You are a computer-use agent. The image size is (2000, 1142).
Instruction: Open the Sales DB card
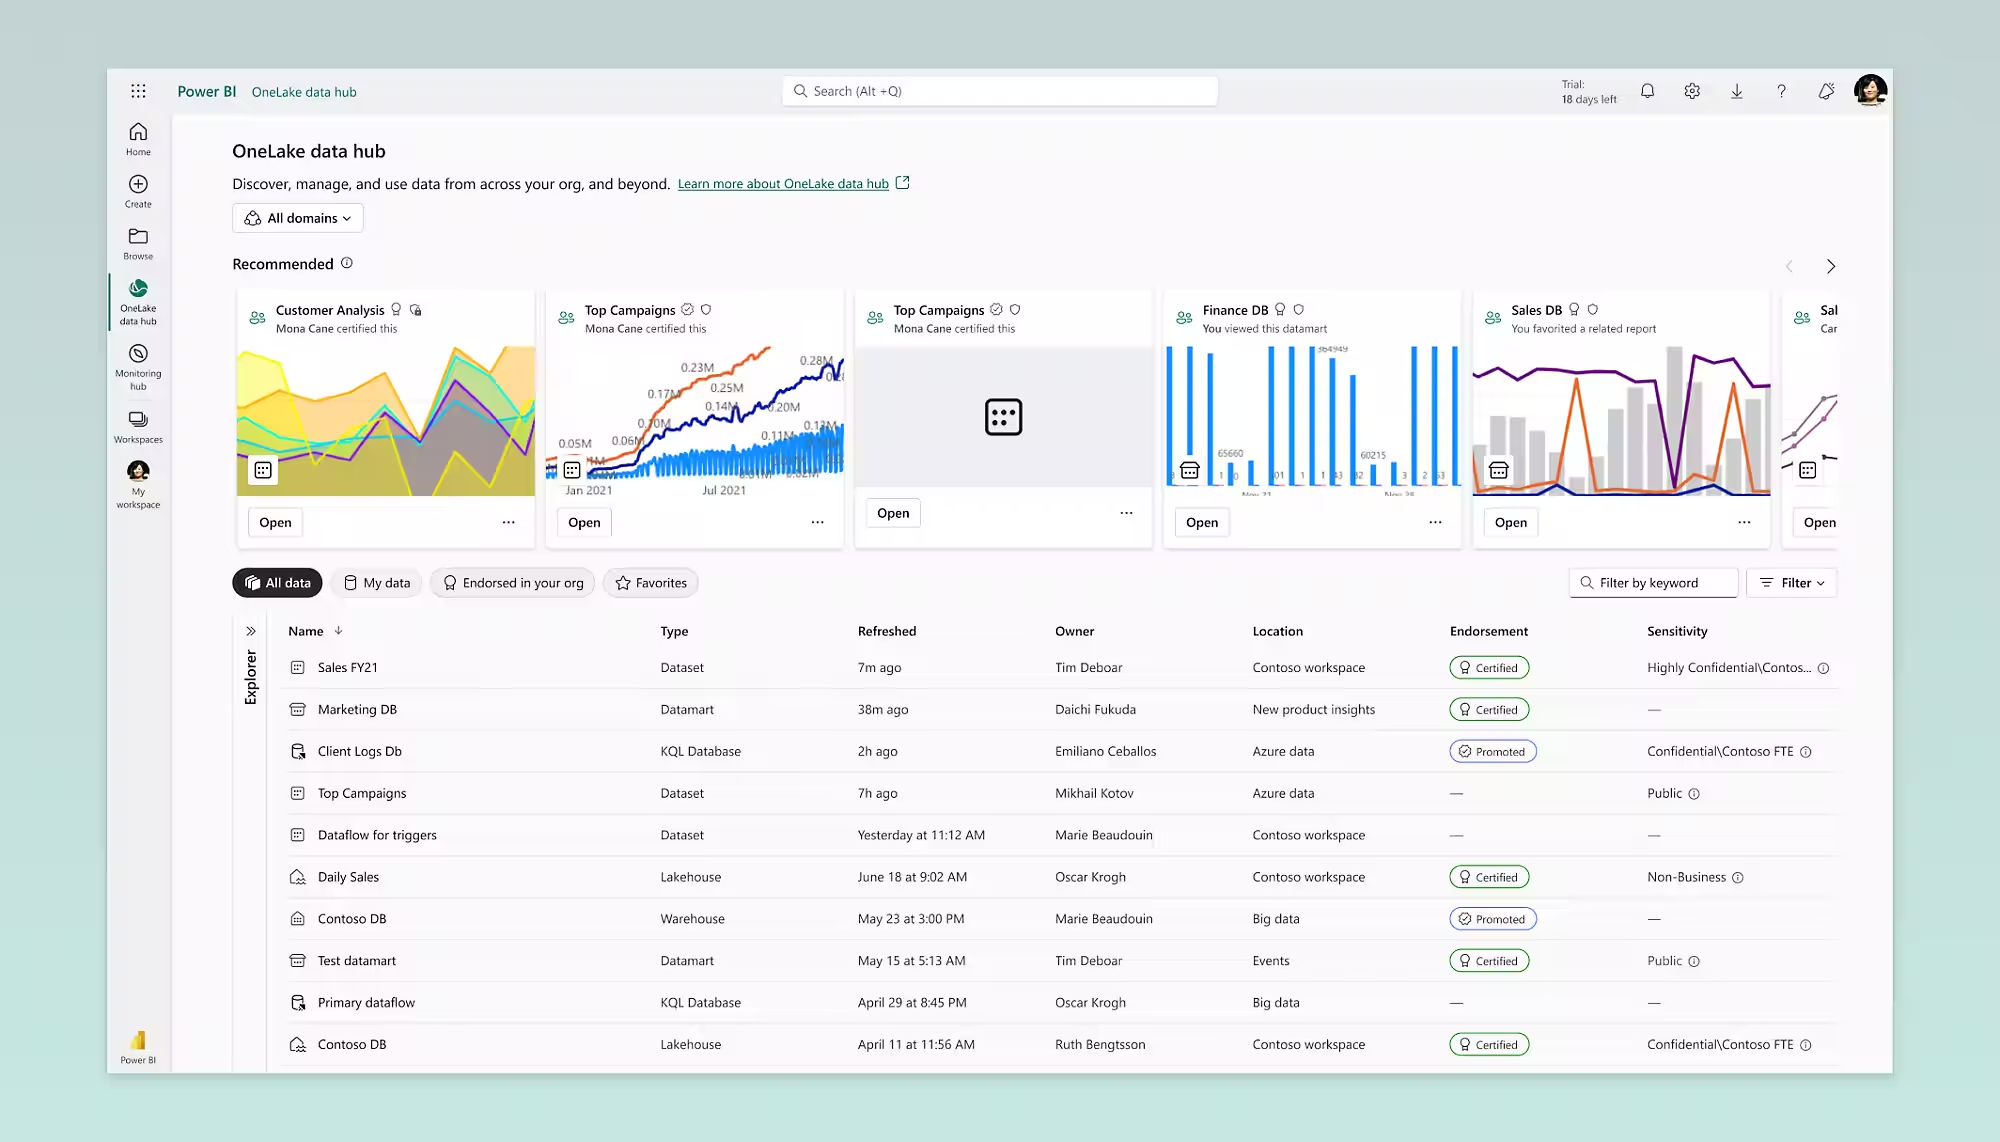click(x=1510, y=522)
